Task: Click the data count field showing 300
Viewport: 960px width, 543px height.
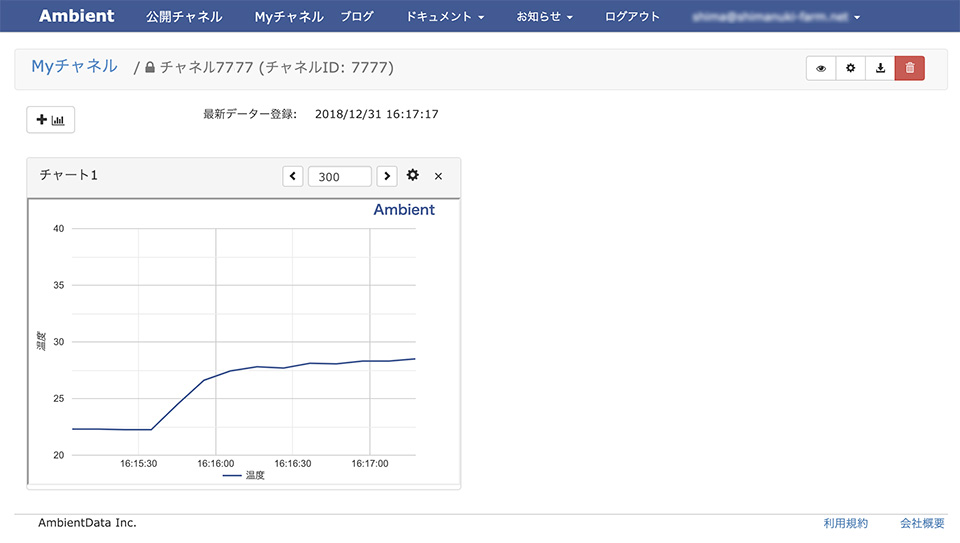Action: pyautogui.click(x=339, y=176)
